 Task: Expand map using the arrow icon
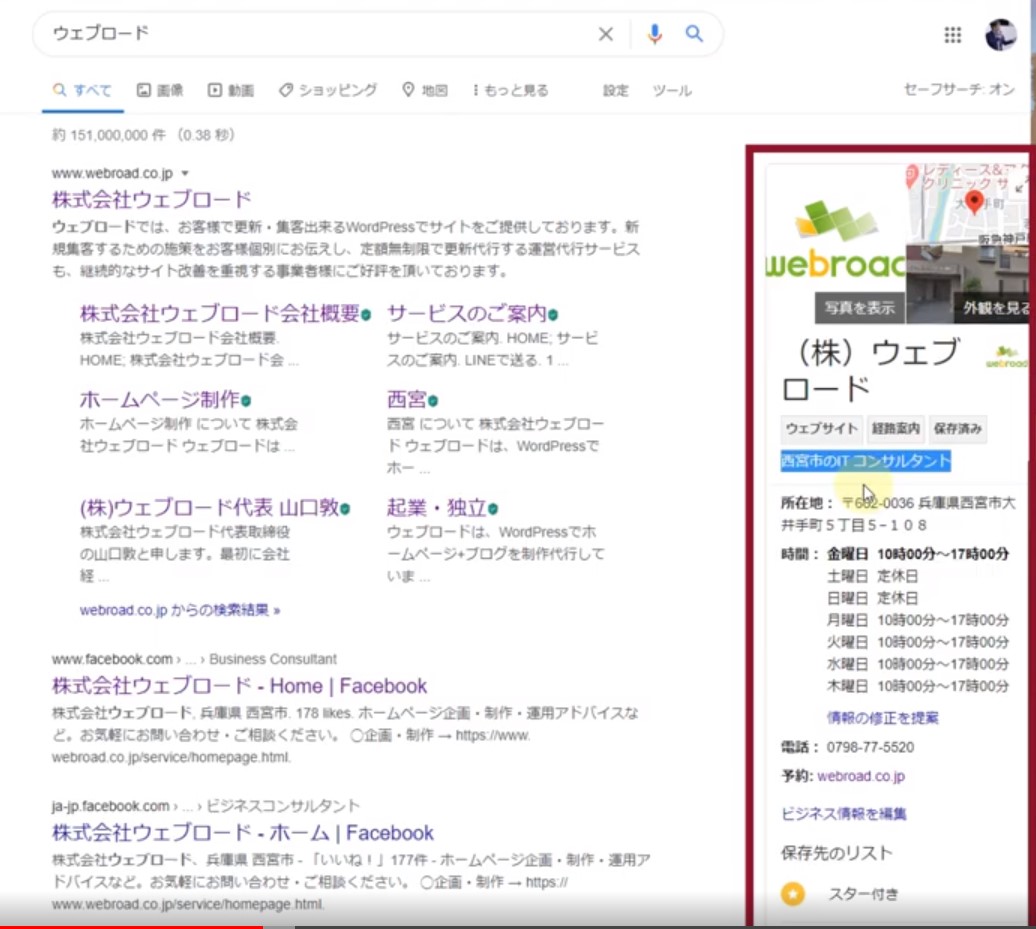(x=1020, y=189)
